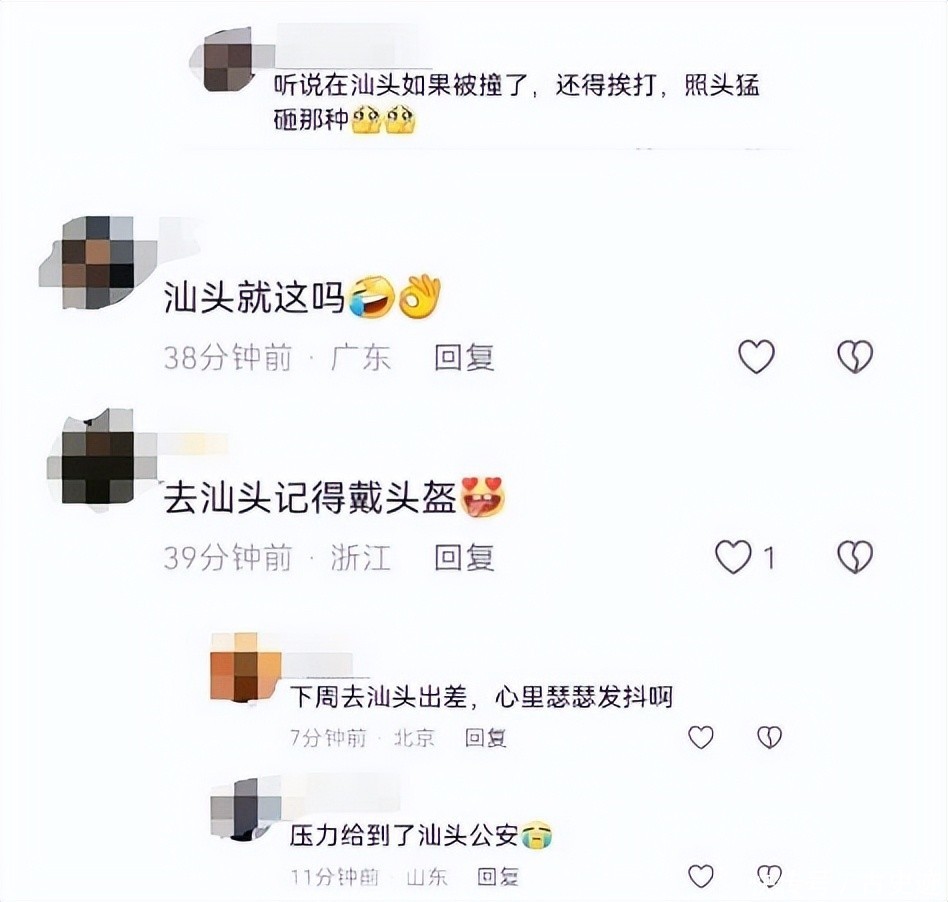Image resolution: width=948 pixels, height=902 pixels.
Task: Reply to the 广东 comment posted 38分钟前
Action: click(464, 357)
